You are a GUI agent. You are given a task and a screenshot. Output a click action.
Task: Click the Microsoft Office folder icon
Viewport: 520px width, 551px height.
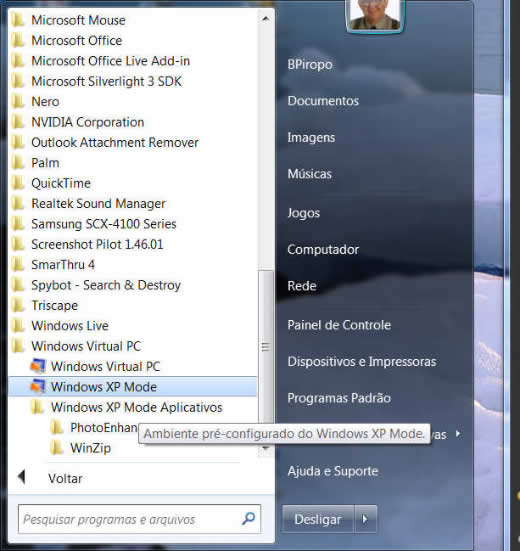pos(18,40)
